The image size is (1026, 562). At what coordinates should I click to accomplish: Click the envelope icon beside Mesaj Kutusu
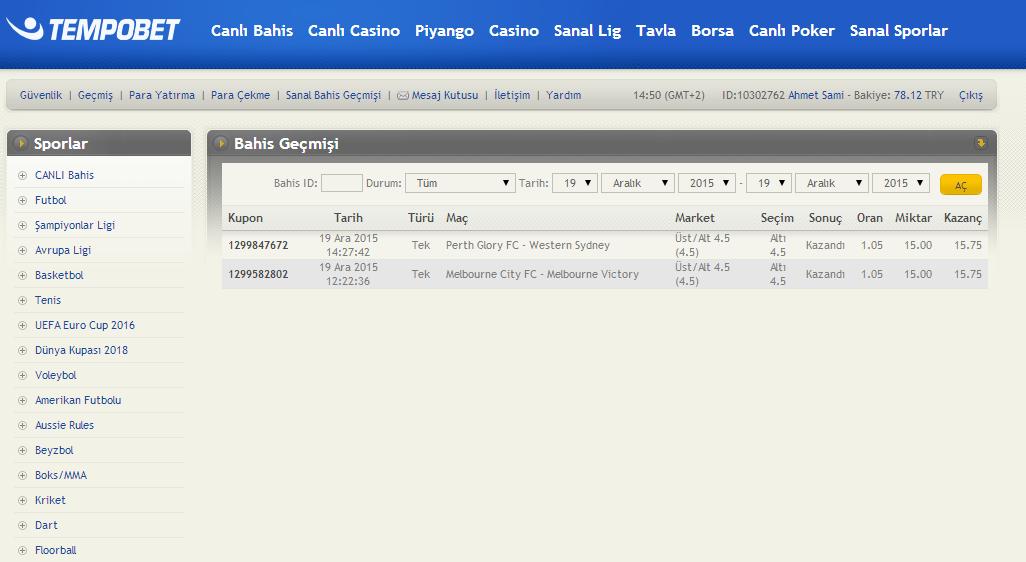403,96
